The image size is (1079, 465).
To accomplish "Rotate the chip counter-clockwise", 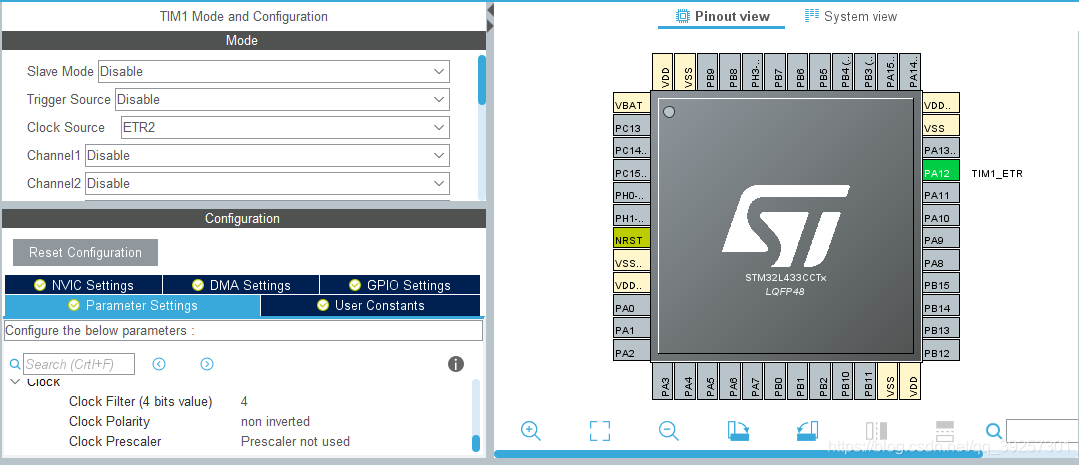I will click(x=807, y=431).
